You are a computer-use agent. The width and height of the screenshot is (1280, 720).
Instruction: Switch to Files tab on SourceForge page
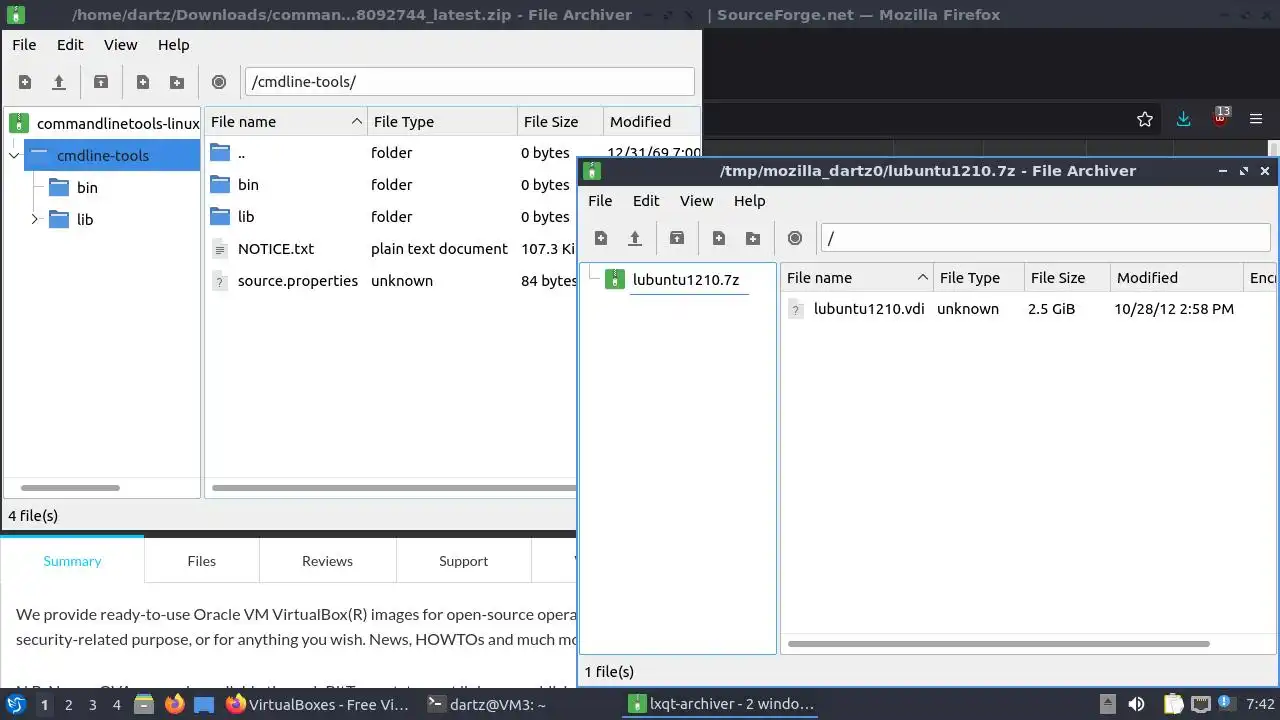[x=201, y=561]
